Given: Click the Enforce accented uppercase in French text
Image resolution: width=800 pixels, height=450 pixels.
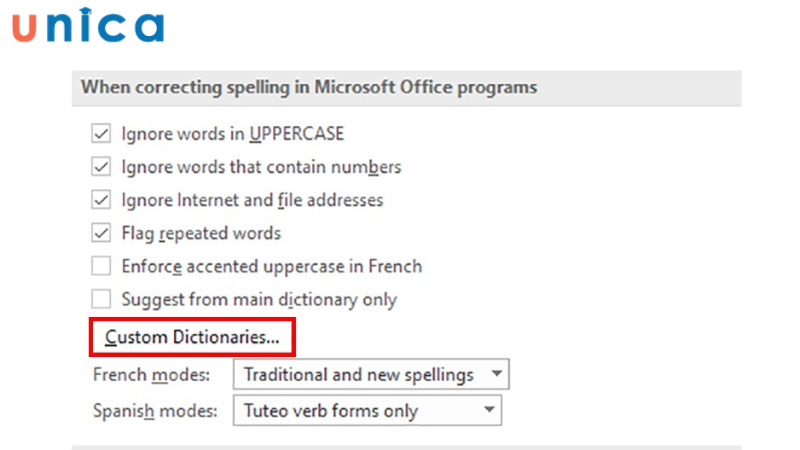Looking at the screenshot, I should pyautogui.click(x=271, y=266).
